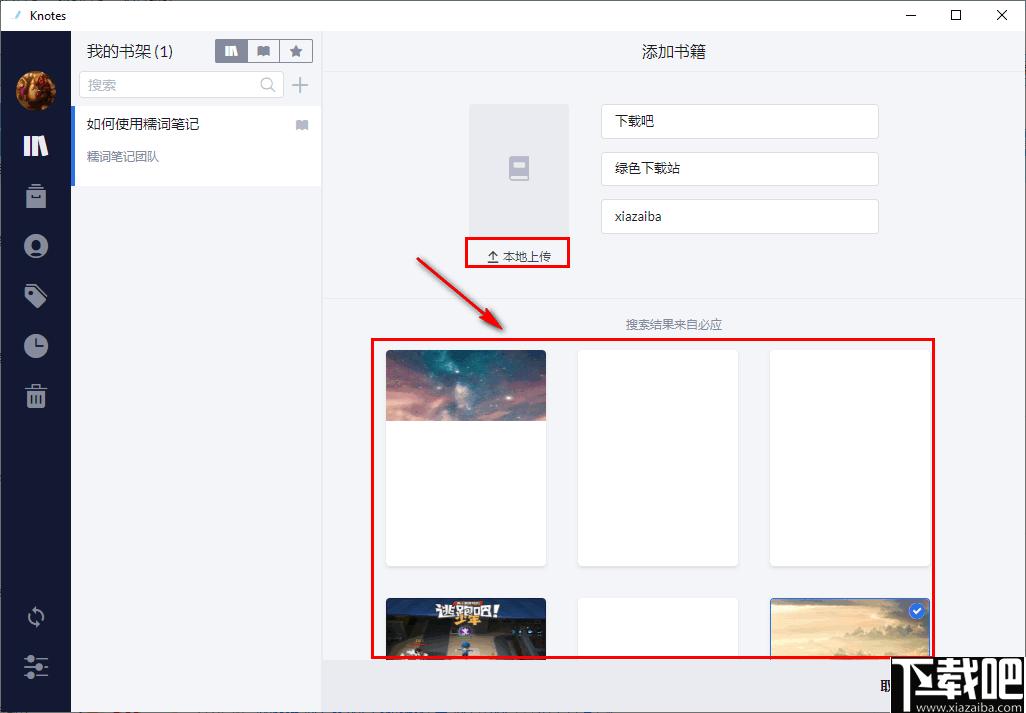1026x713 pixels.
Task: Select the book 如何使用糯词笔记
Action: [196, 146]
